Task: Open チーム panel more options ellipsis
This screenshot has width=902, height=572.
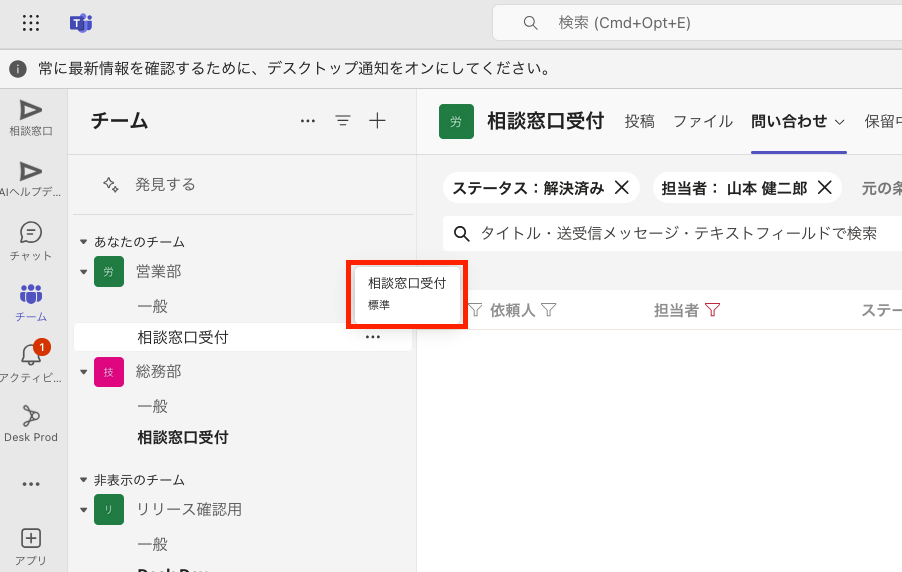Action: (308, 121)
